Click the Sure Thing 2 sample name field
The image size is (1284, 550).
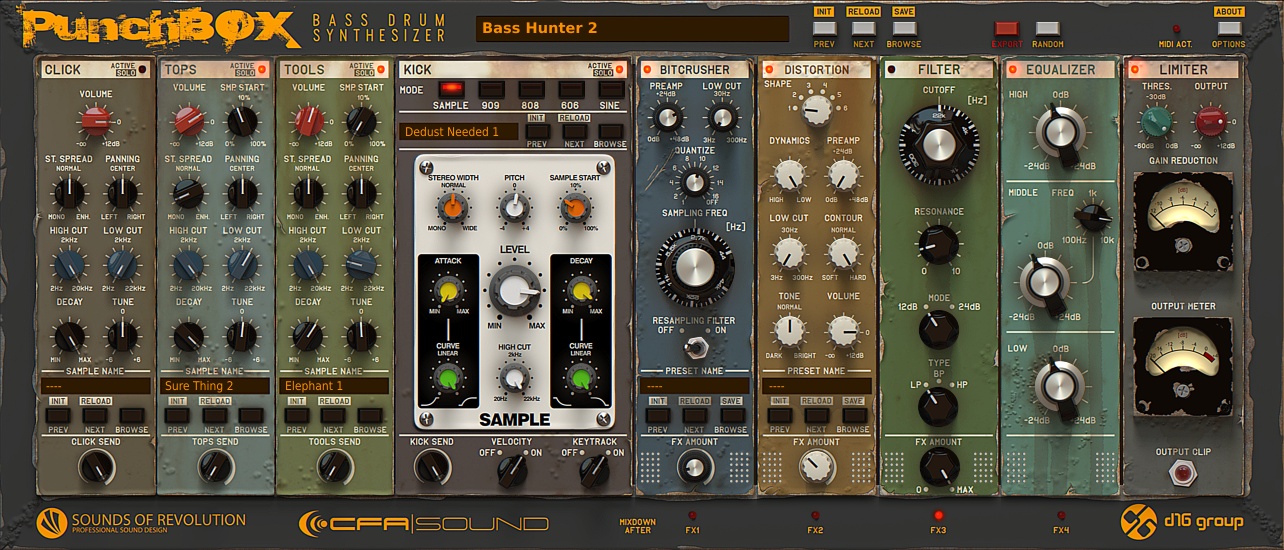coord(214,386)
